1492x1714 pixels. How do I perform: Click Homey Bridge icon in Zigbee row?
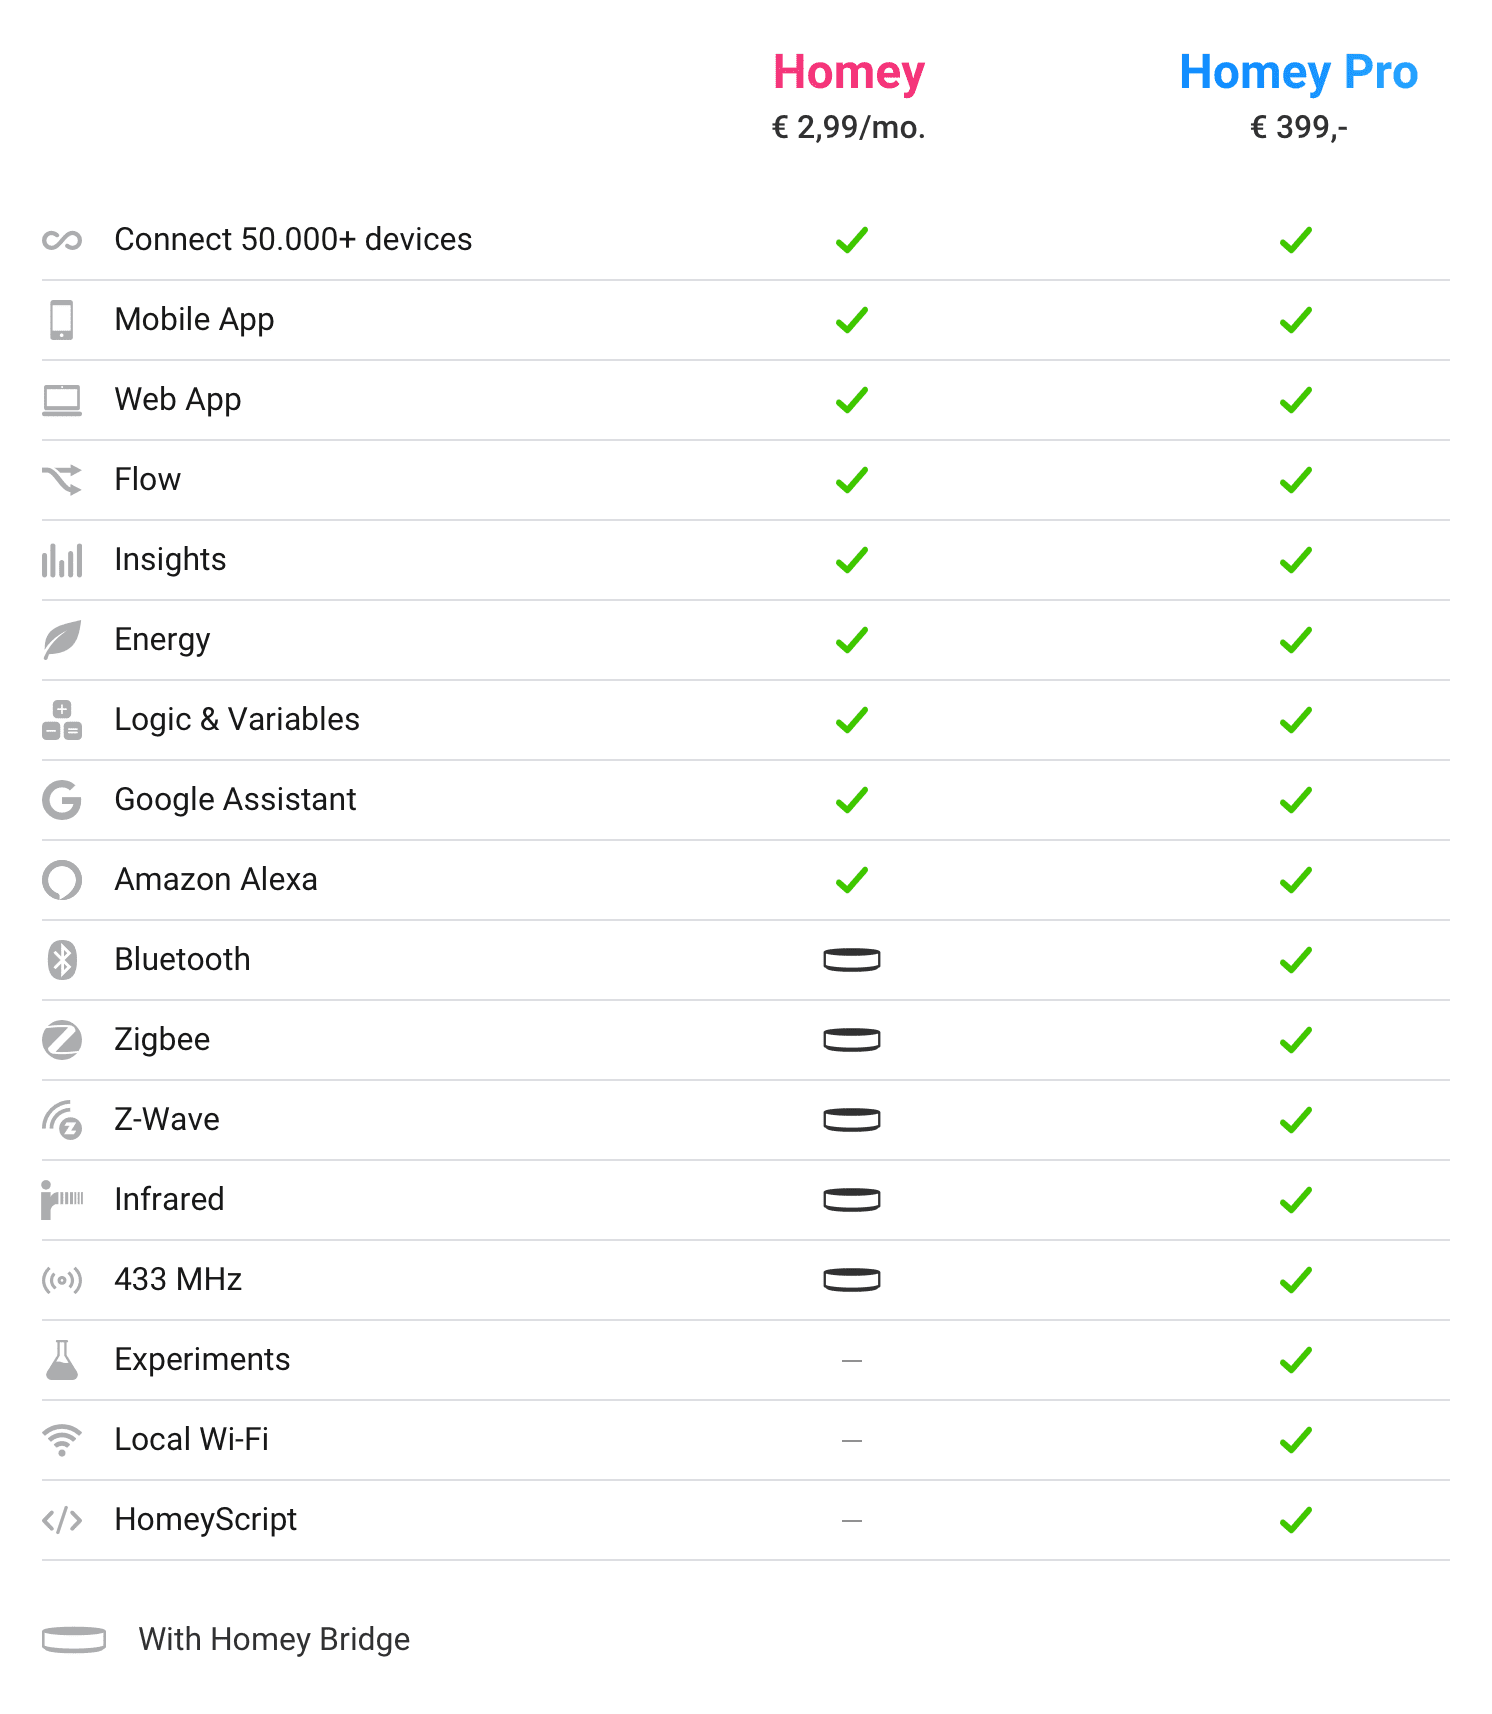coord(852,1040)
